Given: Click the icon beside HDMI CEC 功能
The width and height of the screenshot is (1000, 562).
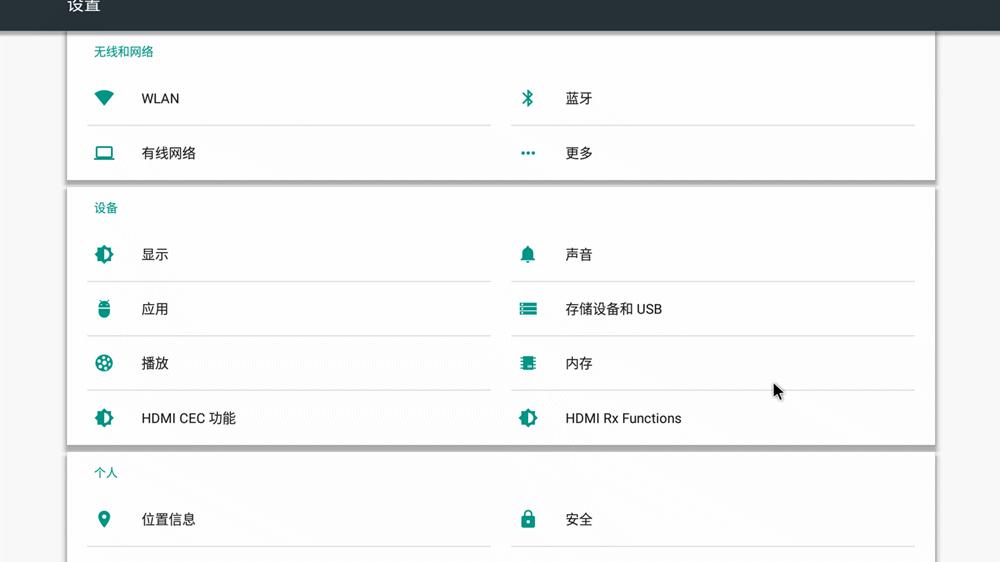Looking at the screenshot, I should (104, 418).
